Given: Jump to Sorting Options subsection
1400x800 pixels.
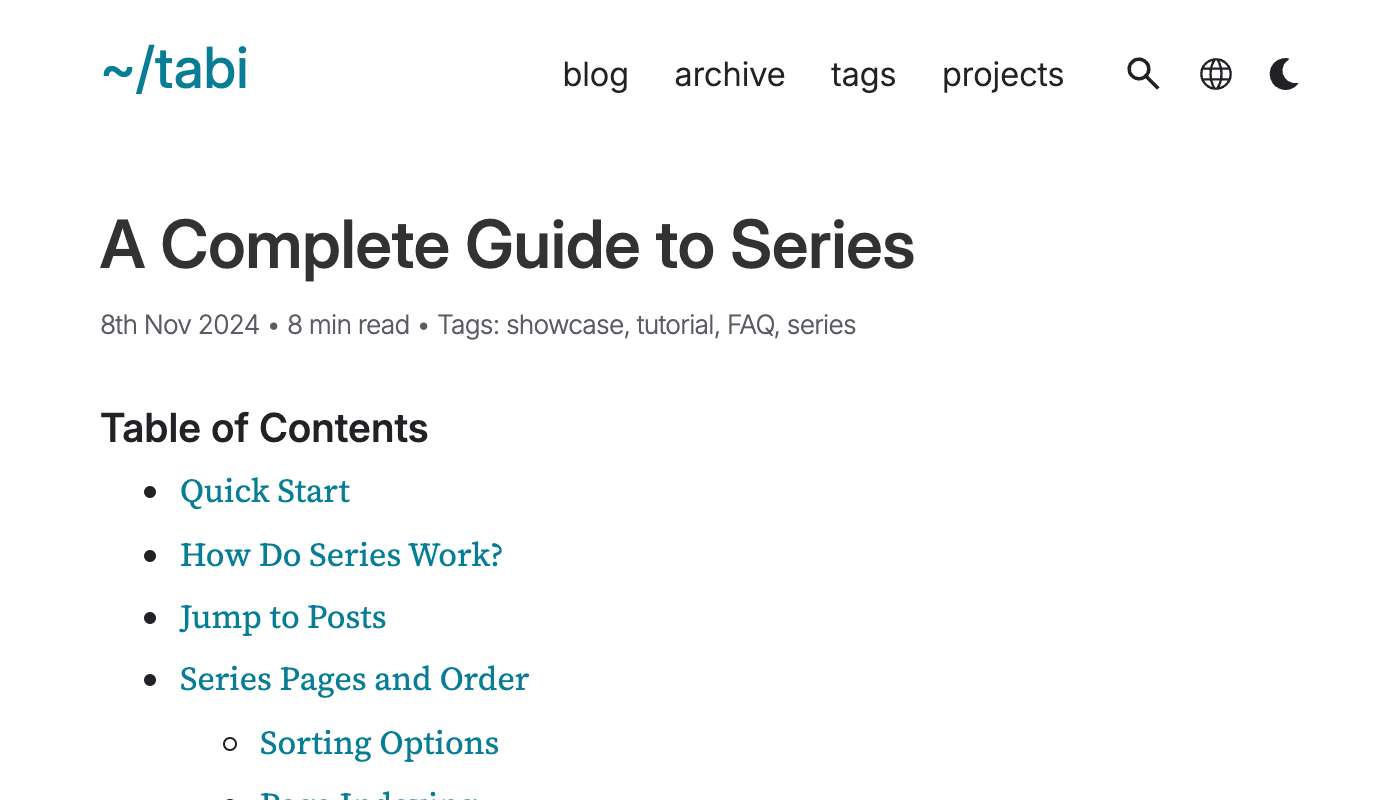Looking at the screenshot, I should 379,743.
